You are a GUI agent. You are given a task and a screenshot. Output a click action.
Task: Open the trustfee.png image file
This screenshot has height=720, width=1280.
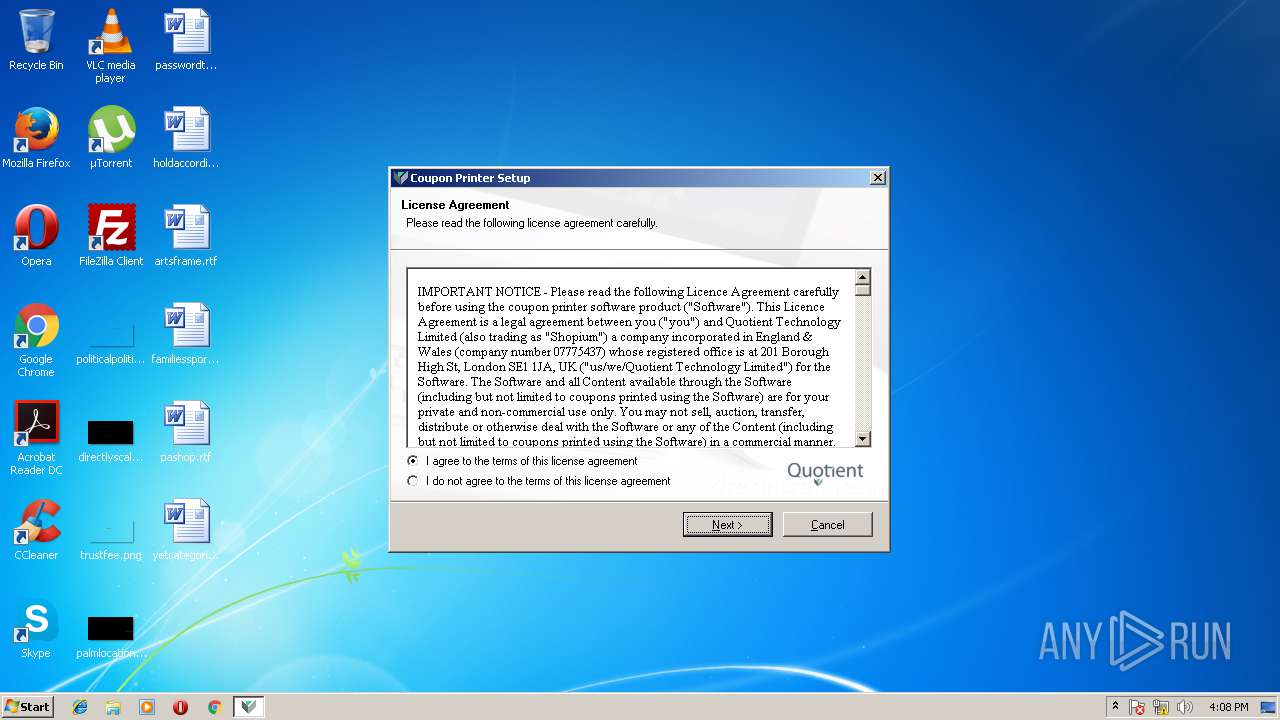110,538
